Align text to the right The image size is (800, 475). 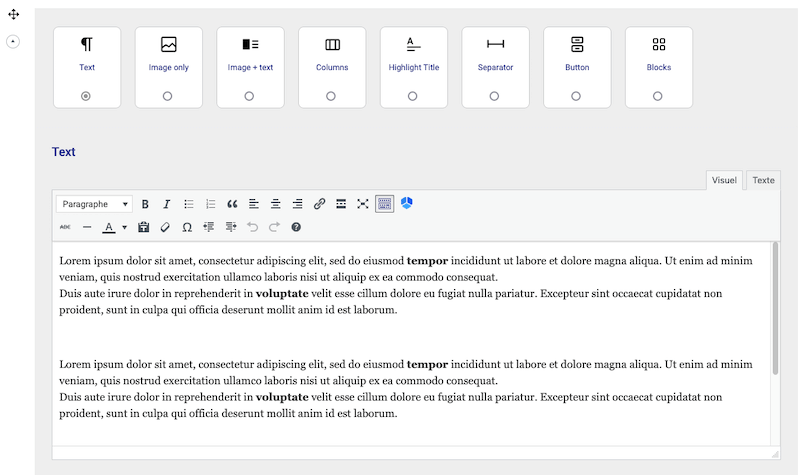297,204
